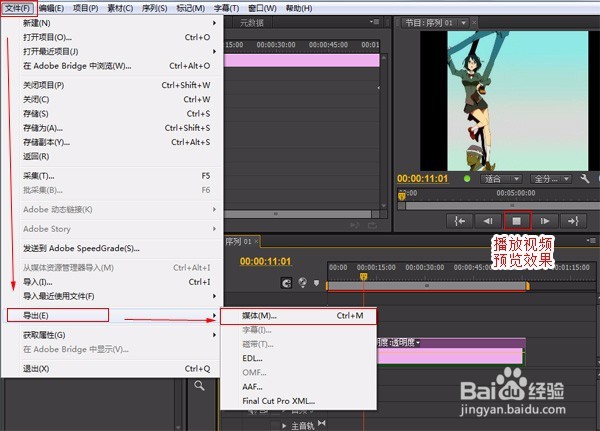The width and height of the screenshot is (600, 431).
Task: Close the 节目: 序列 01 panel
Action: (x=474, y=23)
